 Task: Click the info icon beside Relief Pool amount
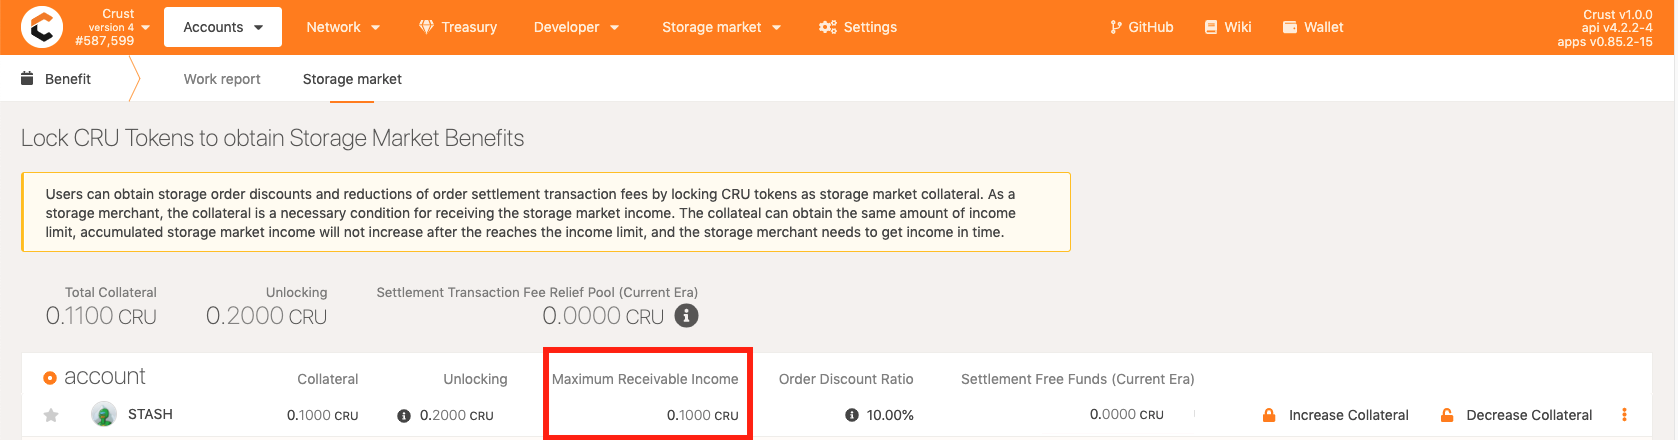(686, 316)
